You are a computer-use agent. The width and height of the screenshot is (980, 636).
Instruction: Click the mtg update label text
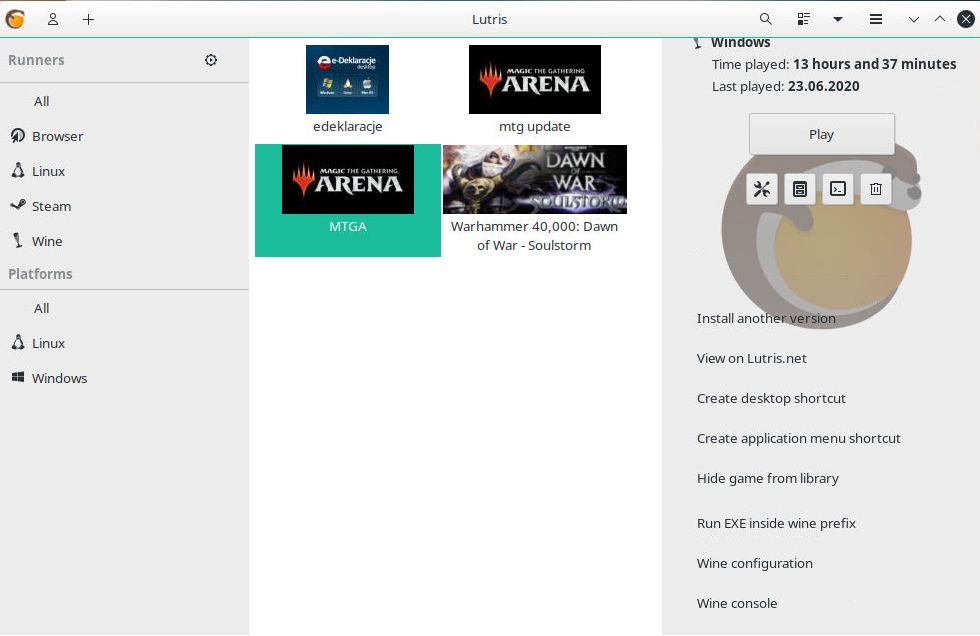[x=535, y=127]
